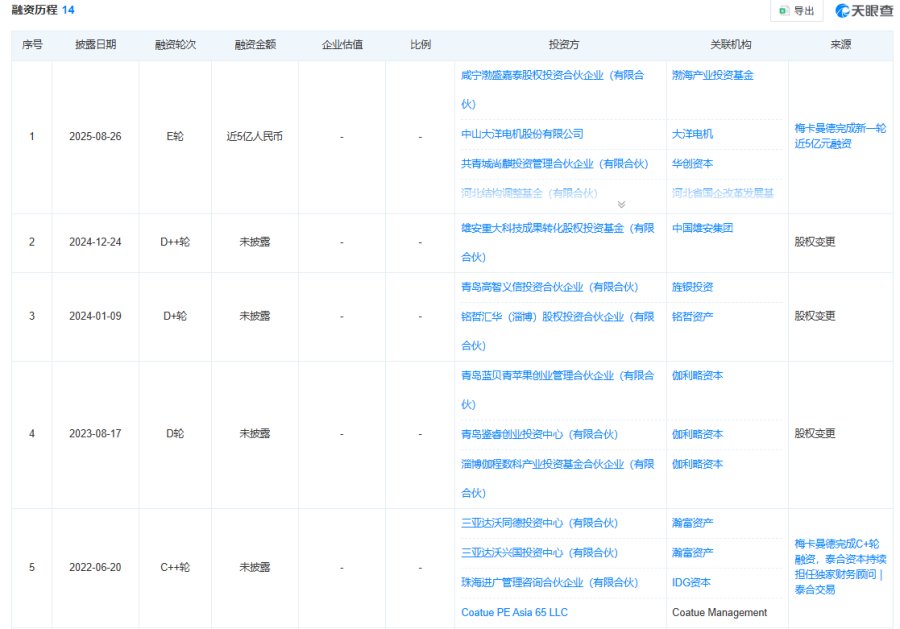Open 共青城尚麟投资管理合伙企业 link
This screenshot has width=900, height=629.
554,164
